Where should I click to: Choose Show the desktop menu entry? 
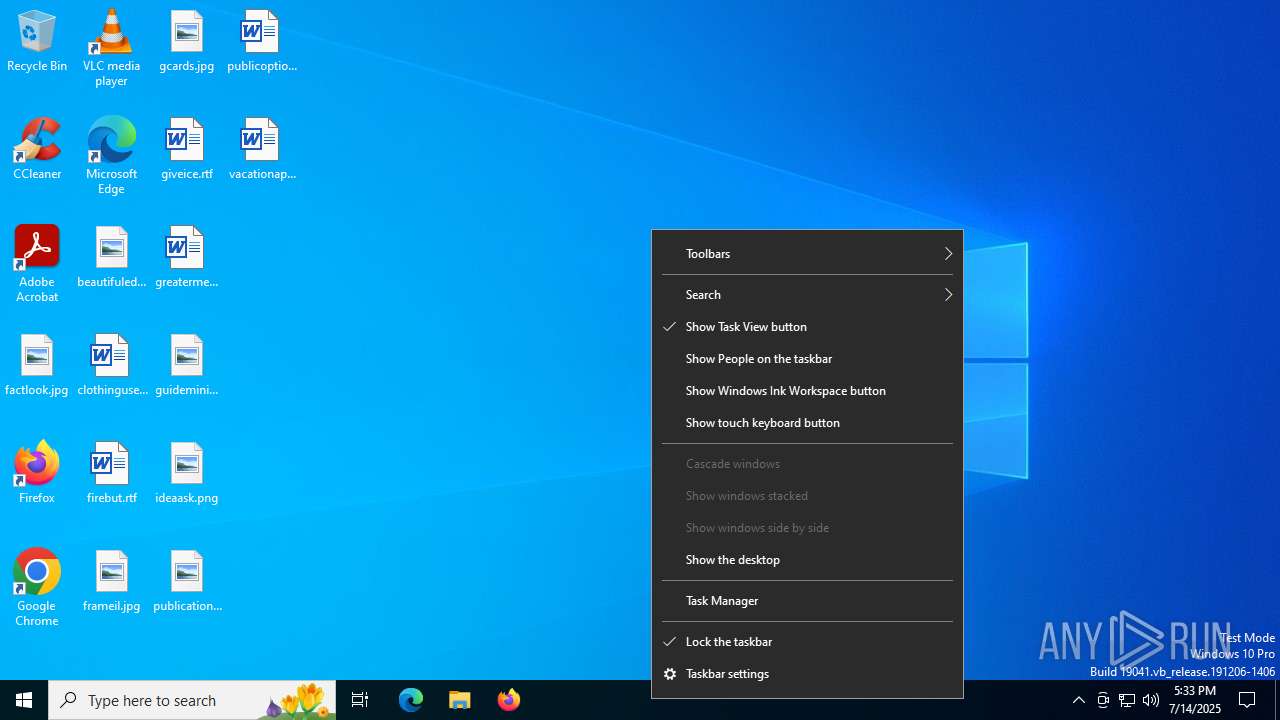tap(807, 560)
